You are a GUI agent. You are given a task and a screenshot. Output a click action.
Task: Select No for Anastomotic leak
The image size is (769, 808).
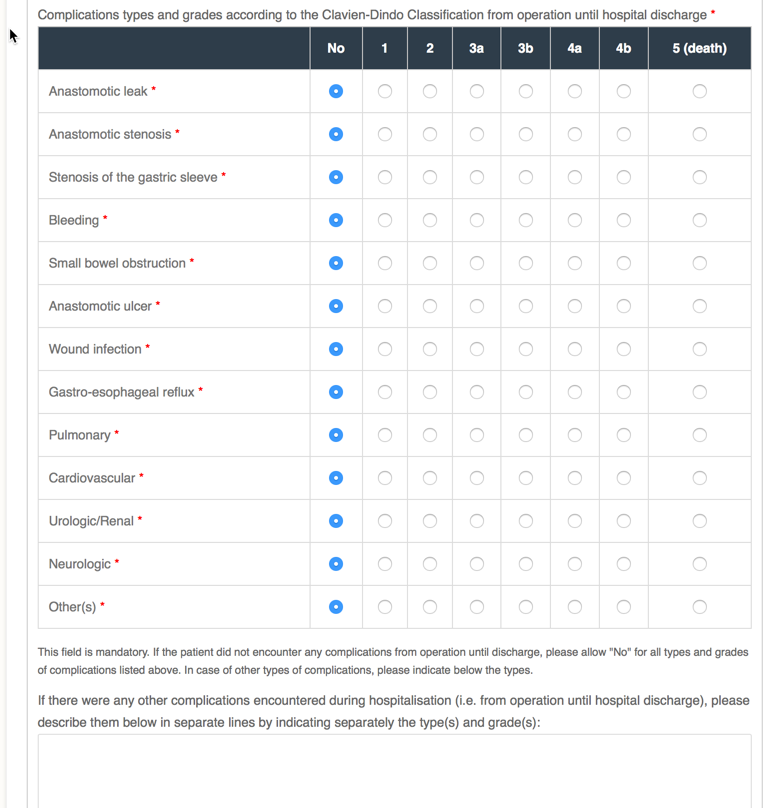pyautogui.click(x=336, y=91)
